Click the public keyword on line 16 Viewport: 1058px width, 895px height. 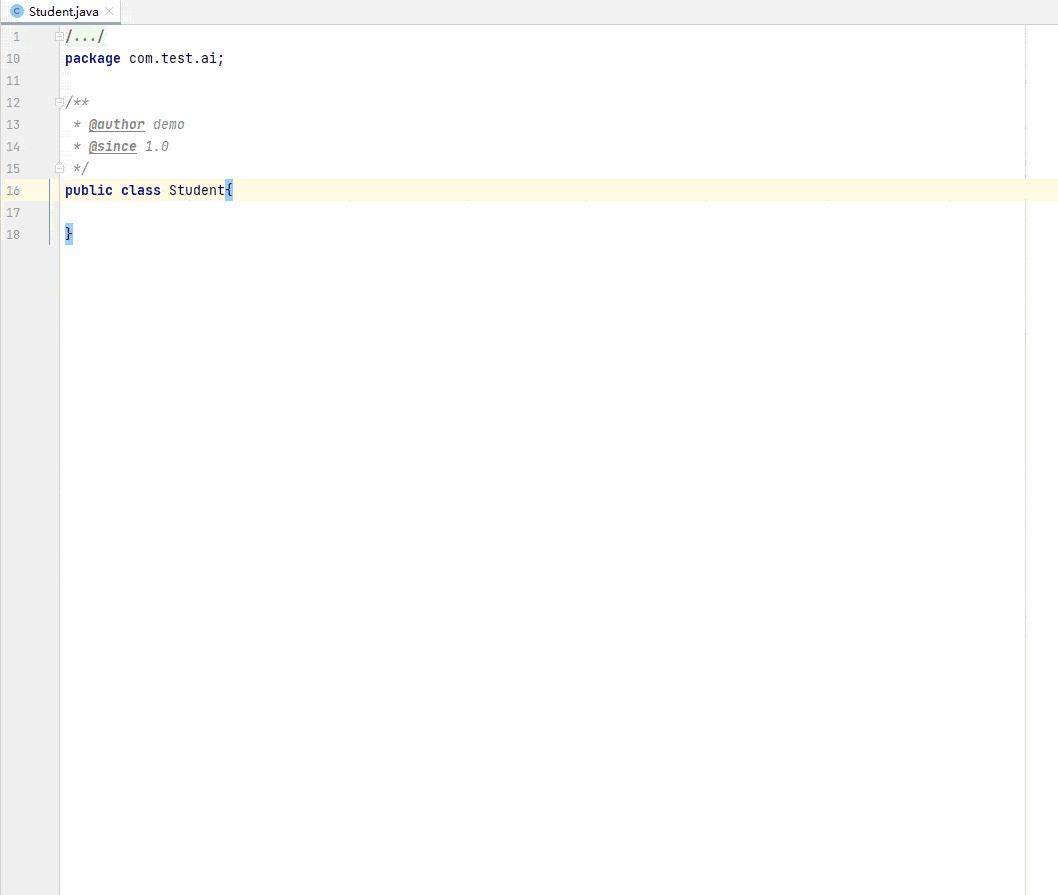coord(88,190)
